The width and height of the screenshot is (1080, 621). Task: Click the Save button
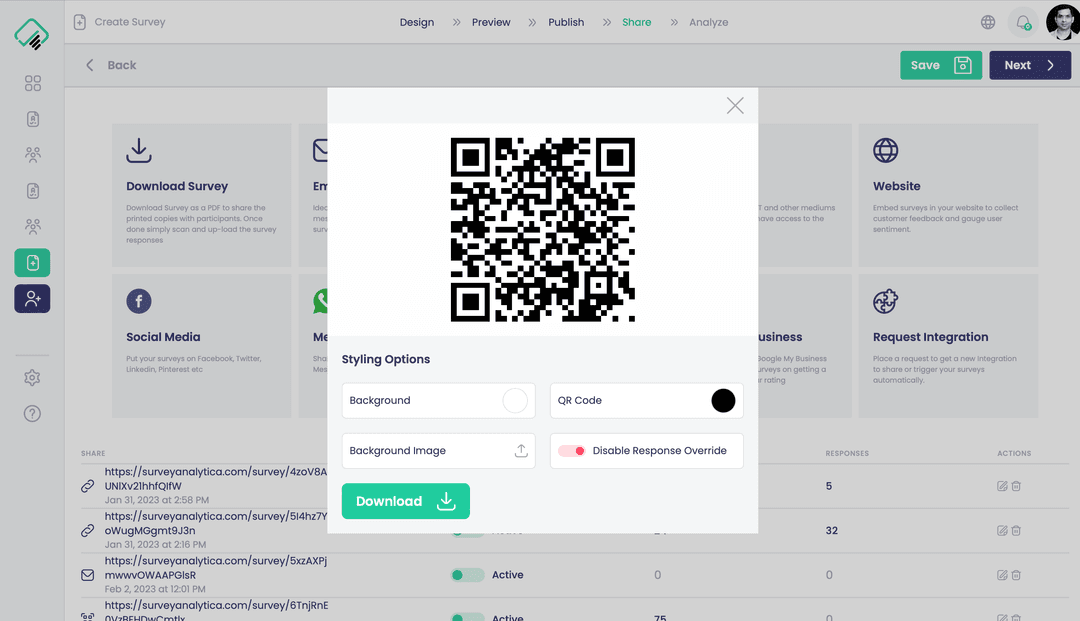tap(940, 65)
